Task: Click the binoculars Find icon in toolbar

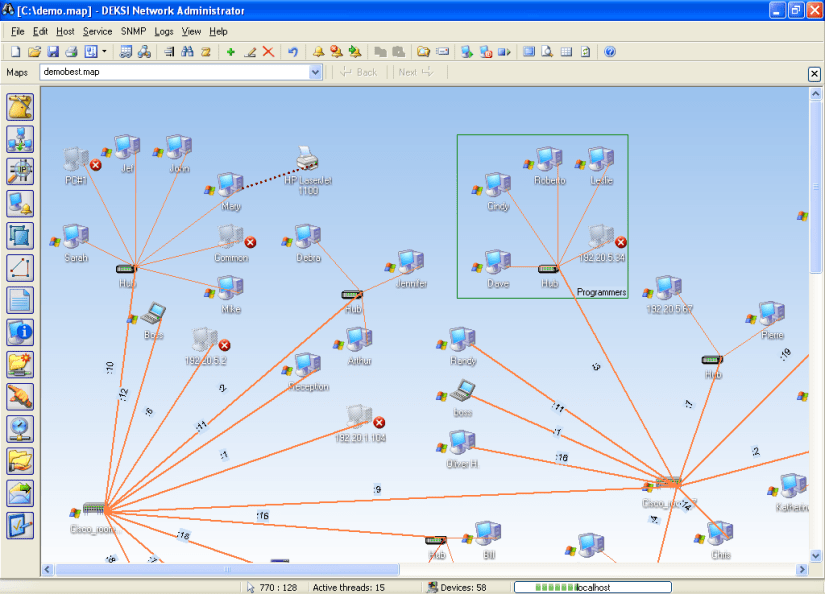Action: click(x=187, y=51)
